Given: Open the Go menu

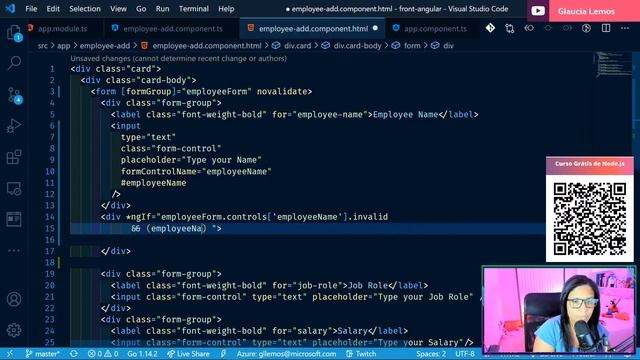Looking at the screenshot, I should (x=141, y=9).
